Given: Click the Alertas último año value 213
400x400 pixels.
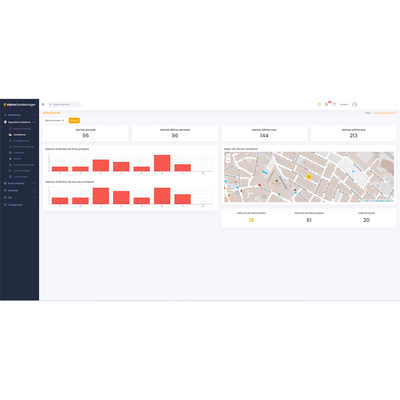Looking at the screenshot, I should pos(354,136).
